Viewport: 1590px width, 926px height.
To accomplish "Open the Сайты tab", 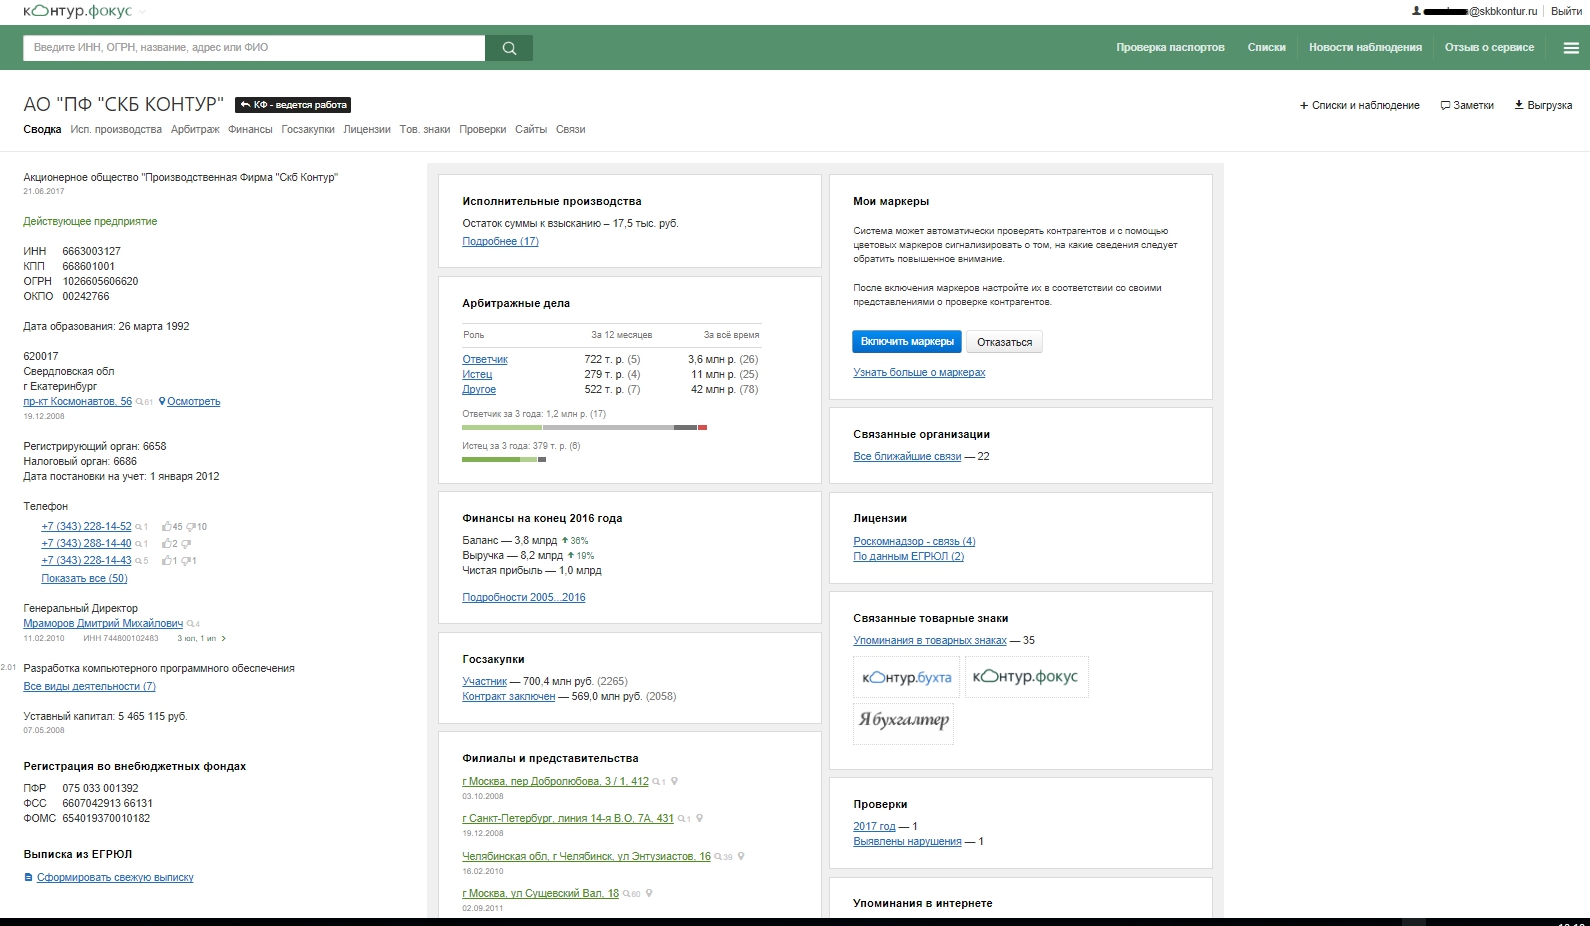I will click(x=531, y=129).
